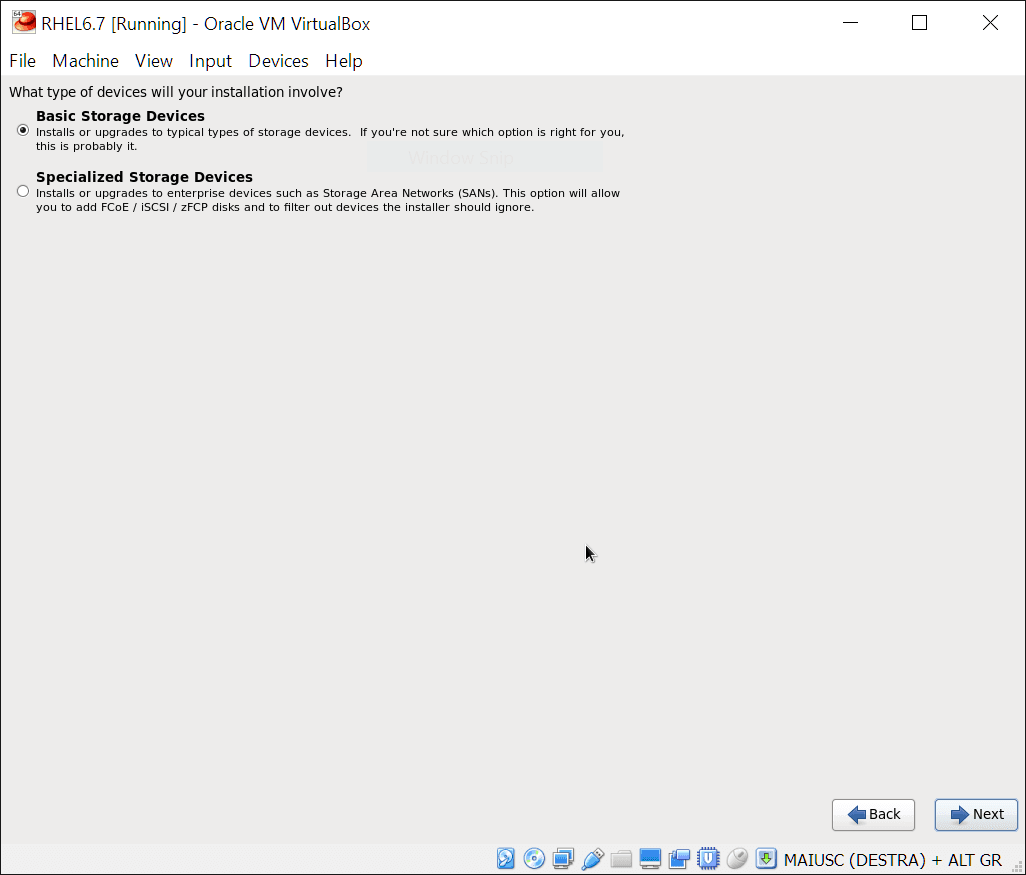Viewport: 1026px width, 875px height.
Task: Select Specialized Storage Devices radio button
Action: tap(23, 191)
